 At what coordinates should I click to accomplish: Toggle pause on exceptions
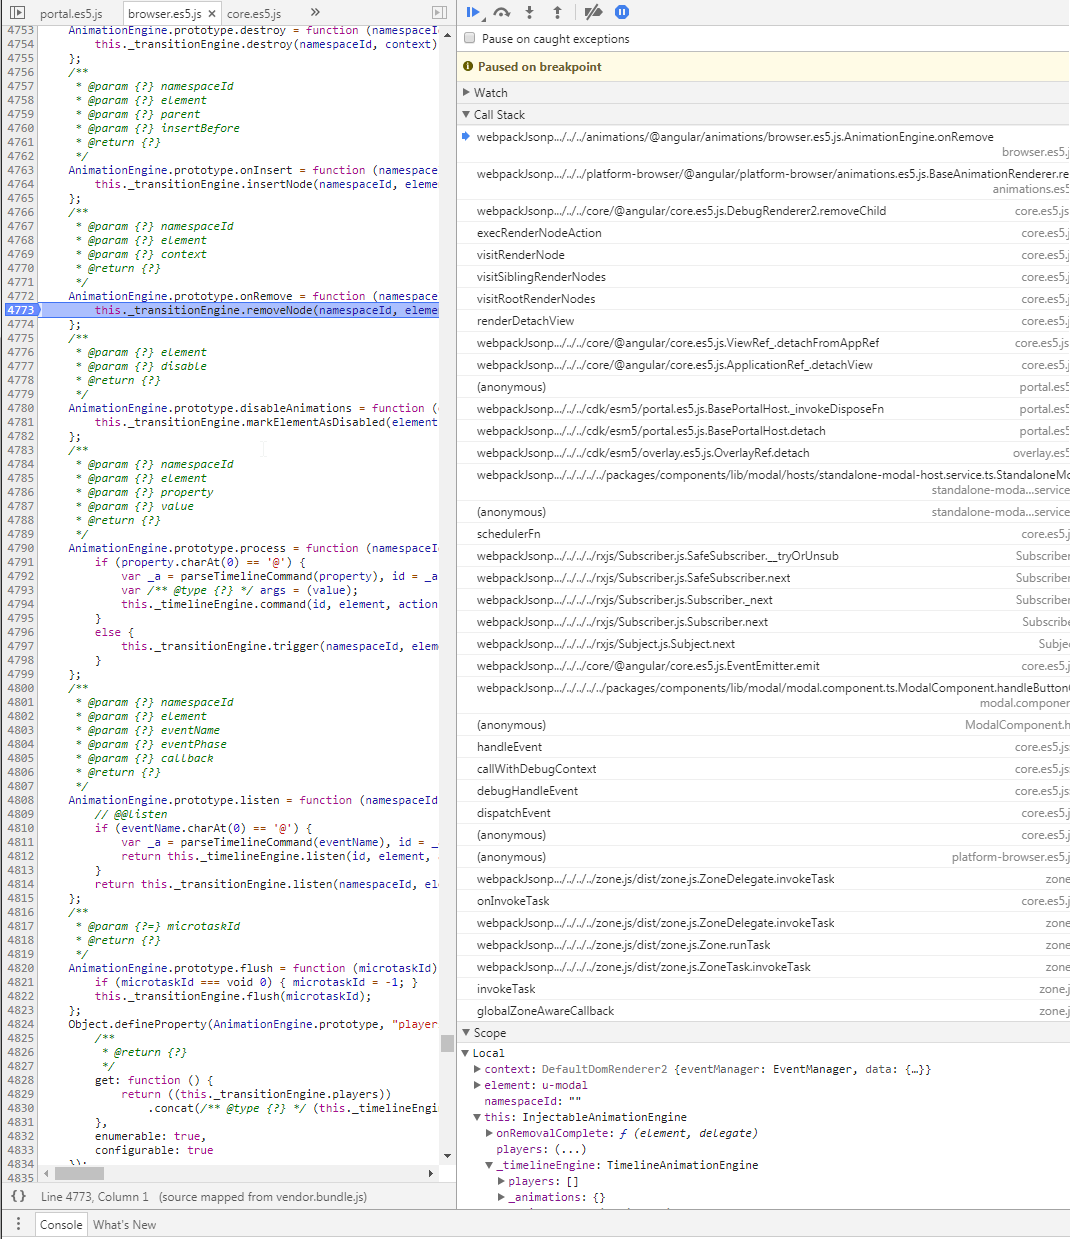coord(621,12)
